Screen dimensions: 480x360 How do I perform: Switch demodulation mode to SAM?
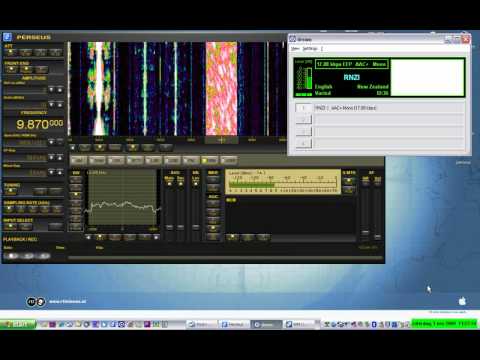(x=97, y=160)
